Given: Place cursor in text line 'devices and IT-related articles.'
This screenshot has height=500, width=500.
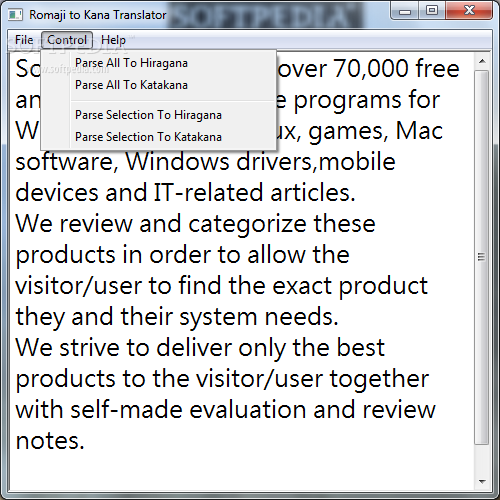Looking at the screenshot, I should click(x=185, y=193).
